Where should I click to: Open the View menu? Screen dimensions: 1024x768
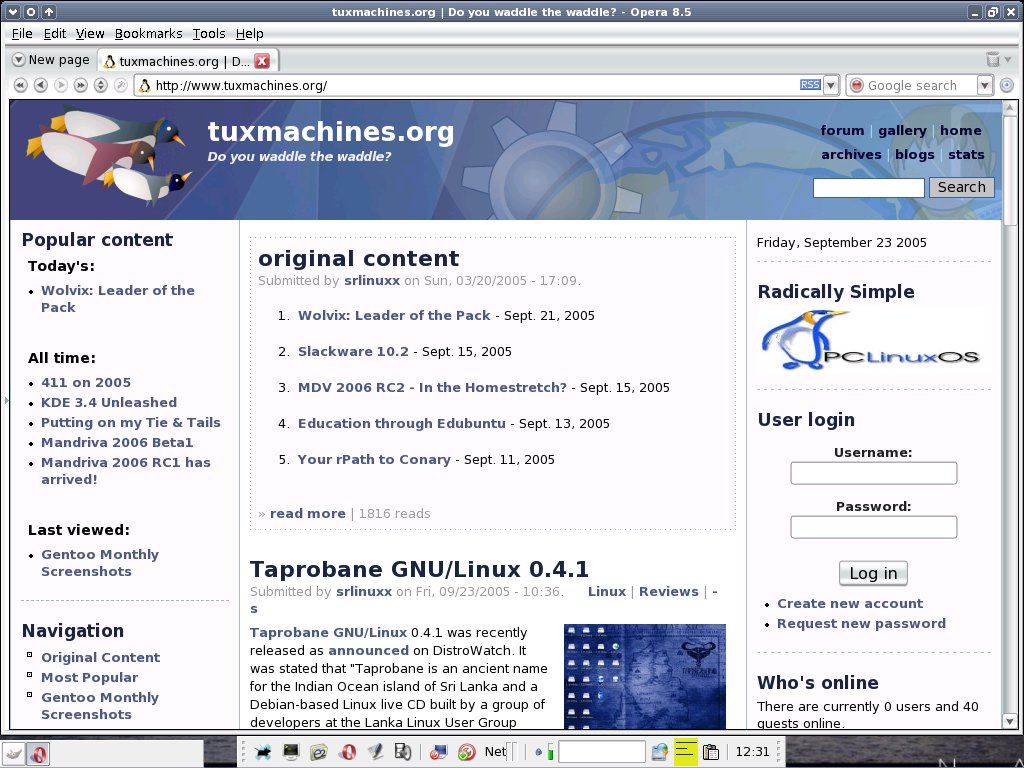click(x=90, y=34)
